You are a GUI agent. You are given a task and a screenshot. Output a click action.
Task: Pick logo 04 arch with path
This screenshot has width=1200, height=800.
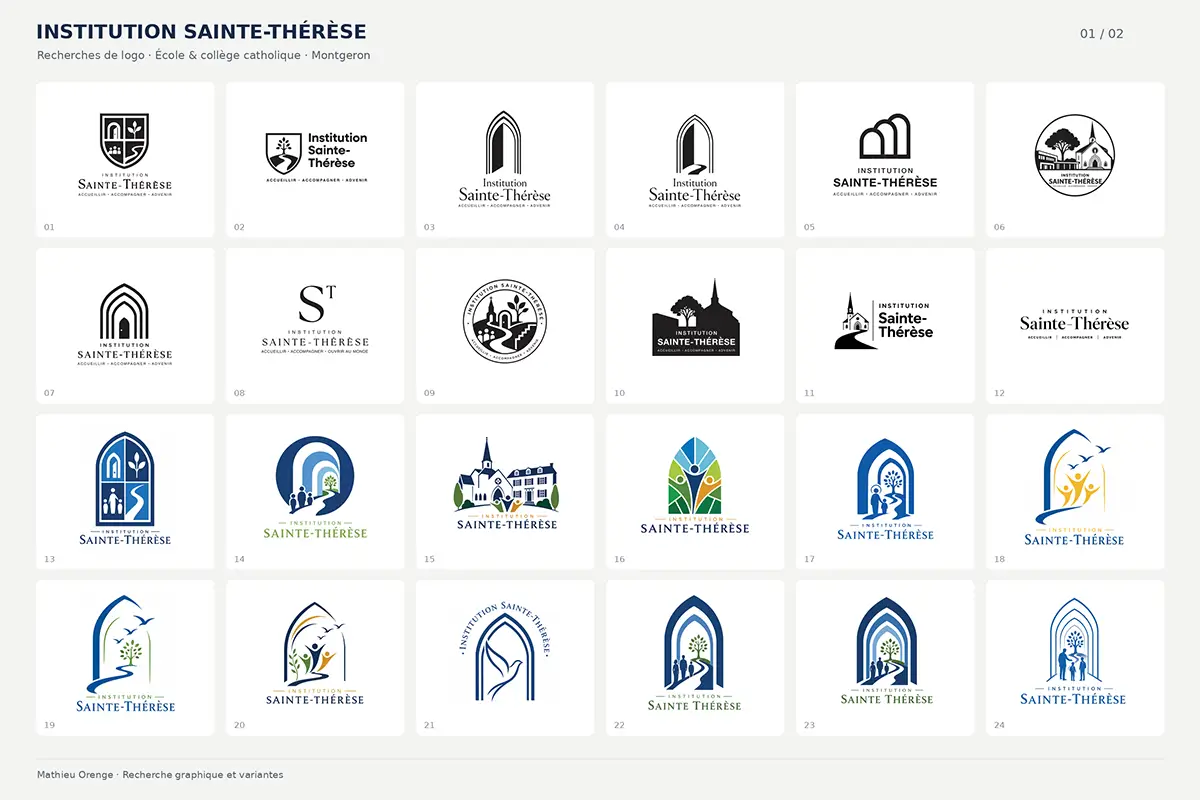[x=695, y=160]
